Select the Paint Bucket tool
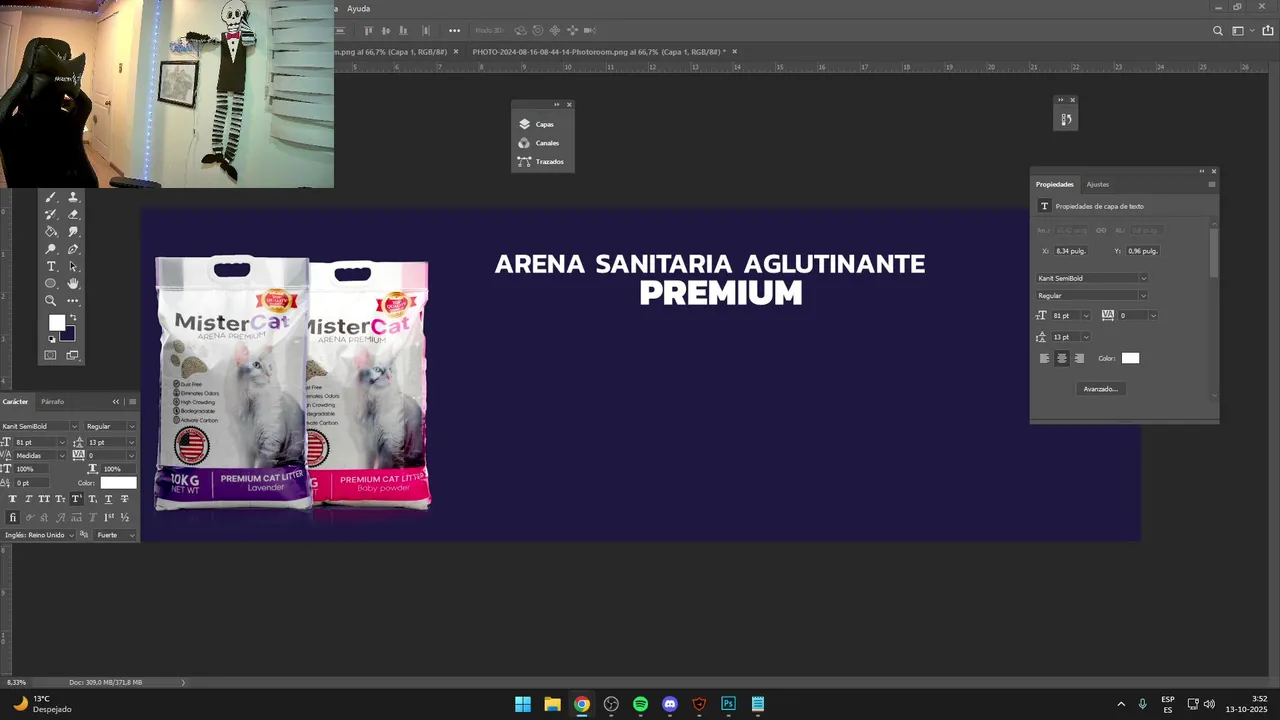 [50, 231]
